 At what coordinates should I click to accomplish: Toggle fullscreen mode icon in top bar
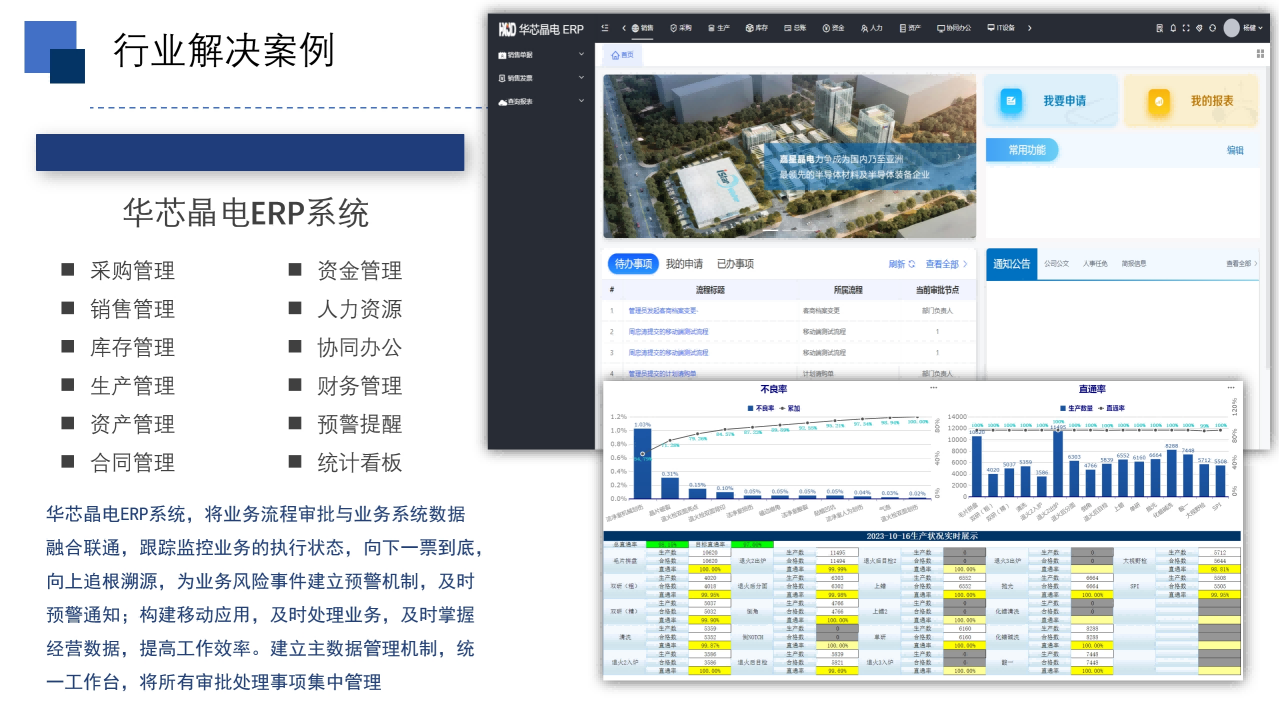point(1186,29)
